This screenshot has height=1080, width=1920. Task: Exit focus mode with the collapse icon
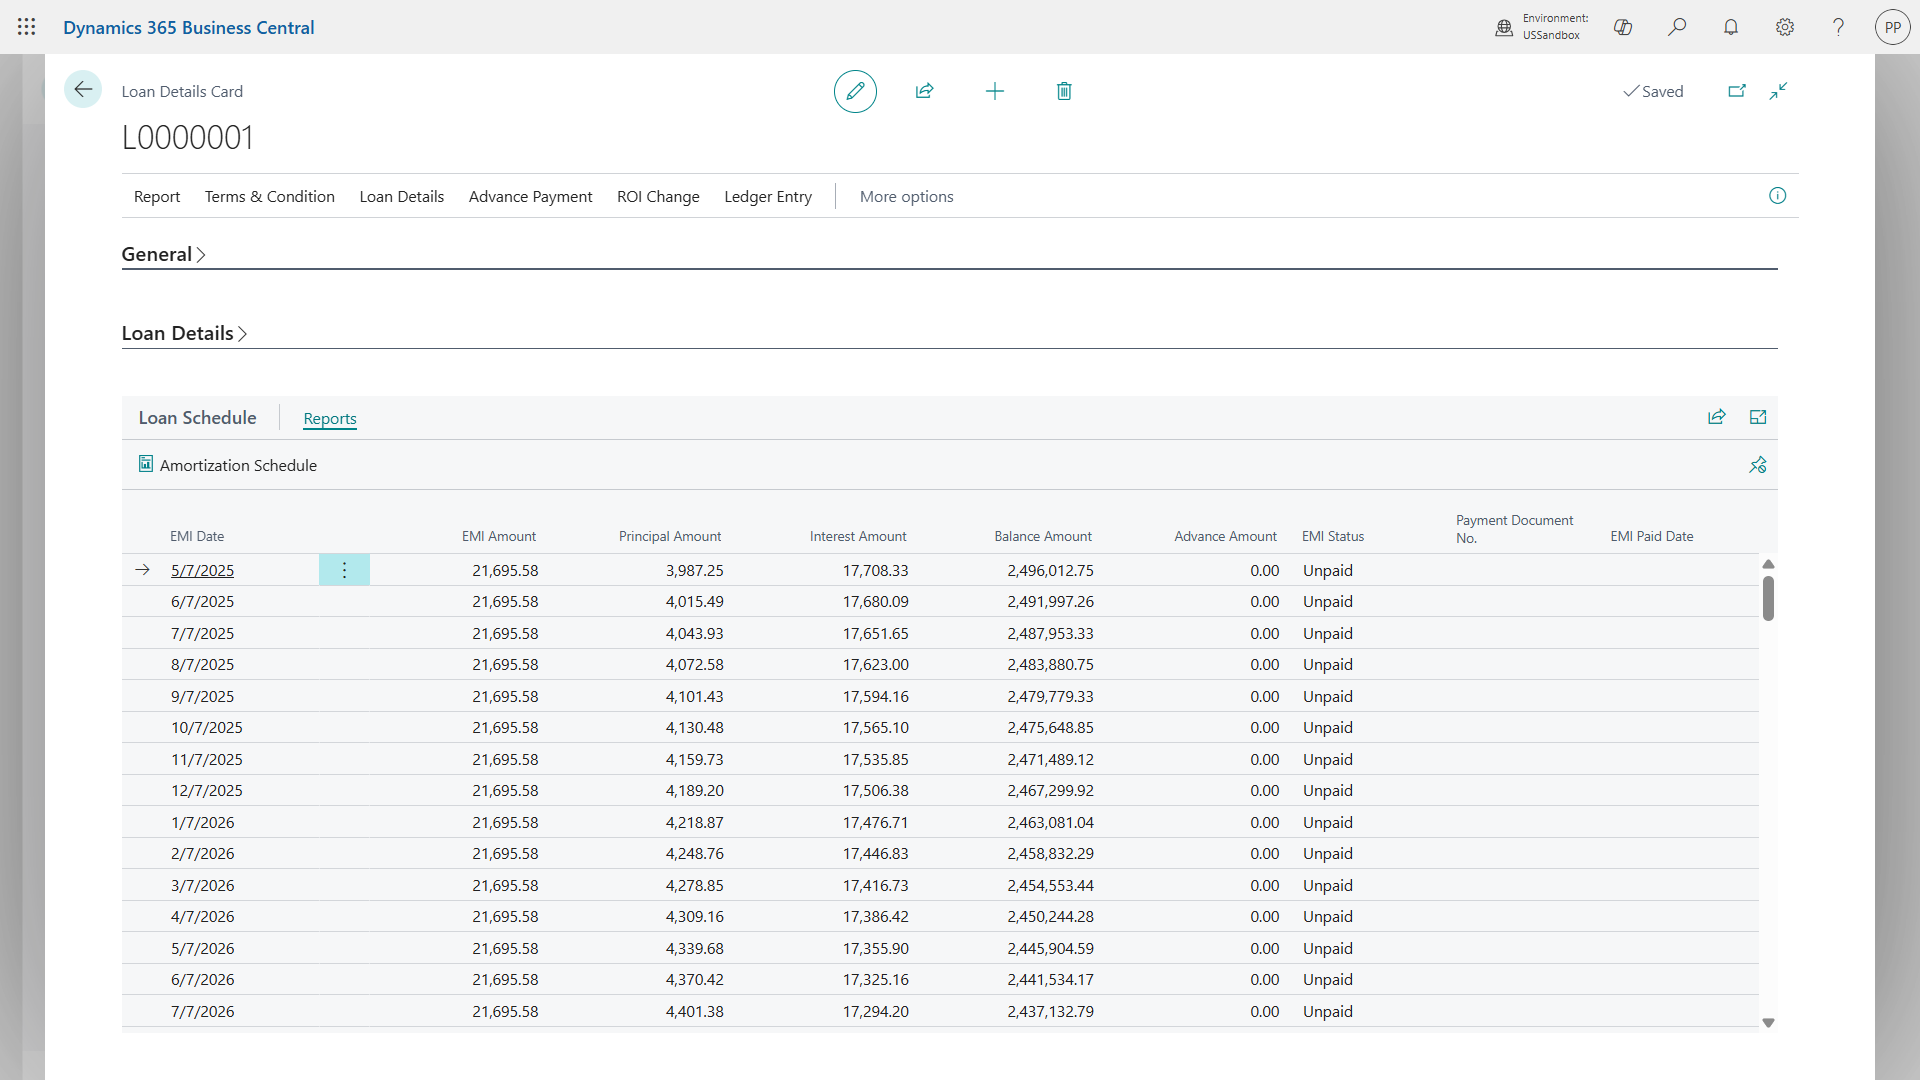[x=1779, y=91]
